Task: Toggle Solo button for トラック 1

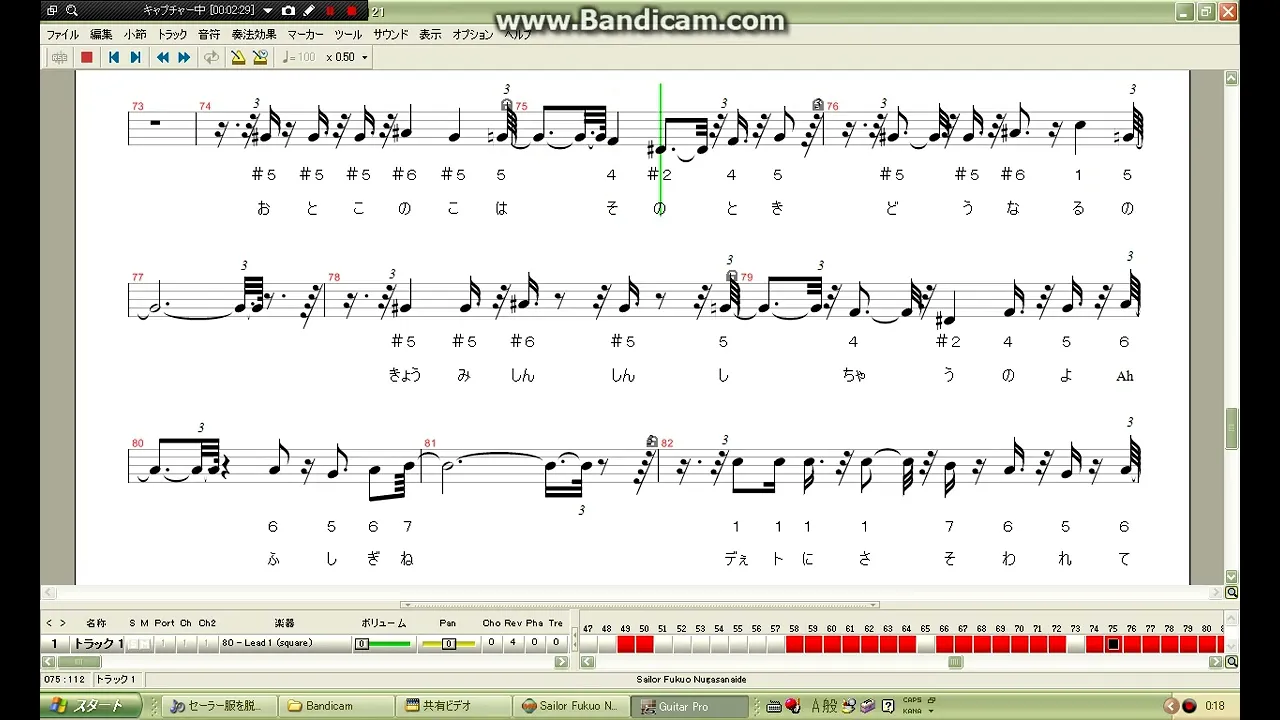Action: (132, 644)
